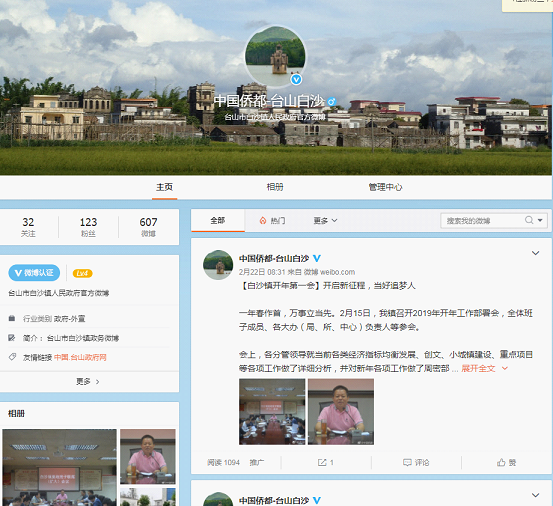Click the 简介 edit note icon

click(x=12, y=338)
